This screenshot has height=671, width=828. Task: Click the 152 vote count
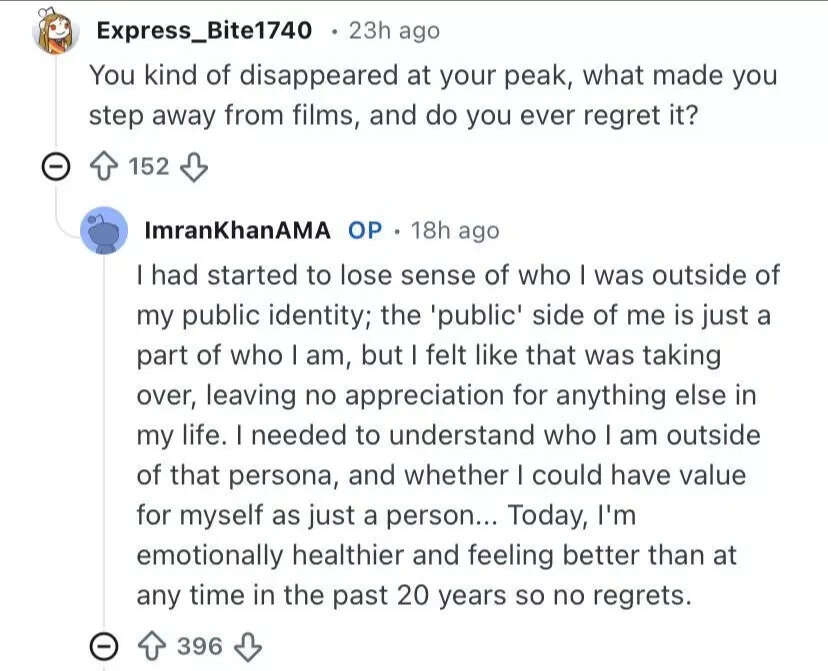tap(150, 166)
